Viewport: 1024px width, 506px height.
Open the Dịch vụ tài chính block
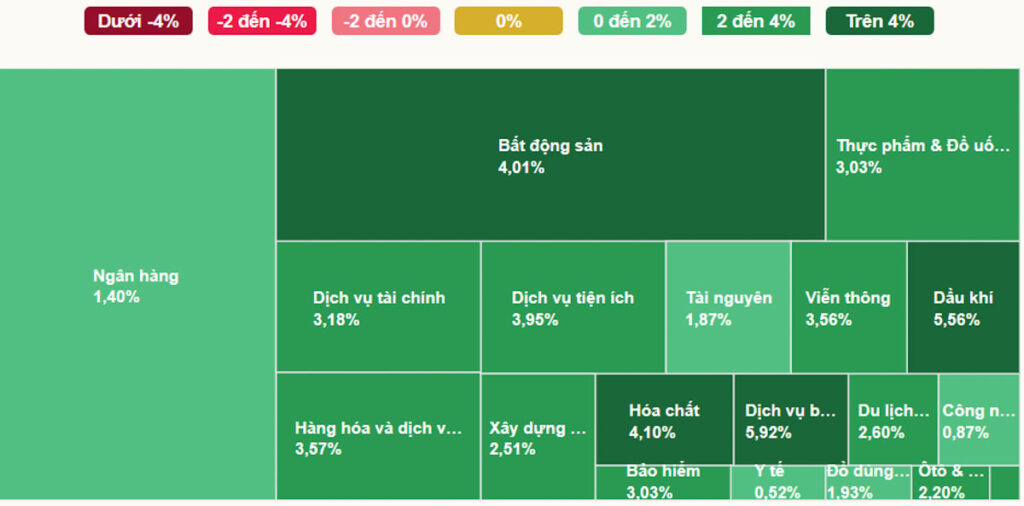tap(378, 307)
